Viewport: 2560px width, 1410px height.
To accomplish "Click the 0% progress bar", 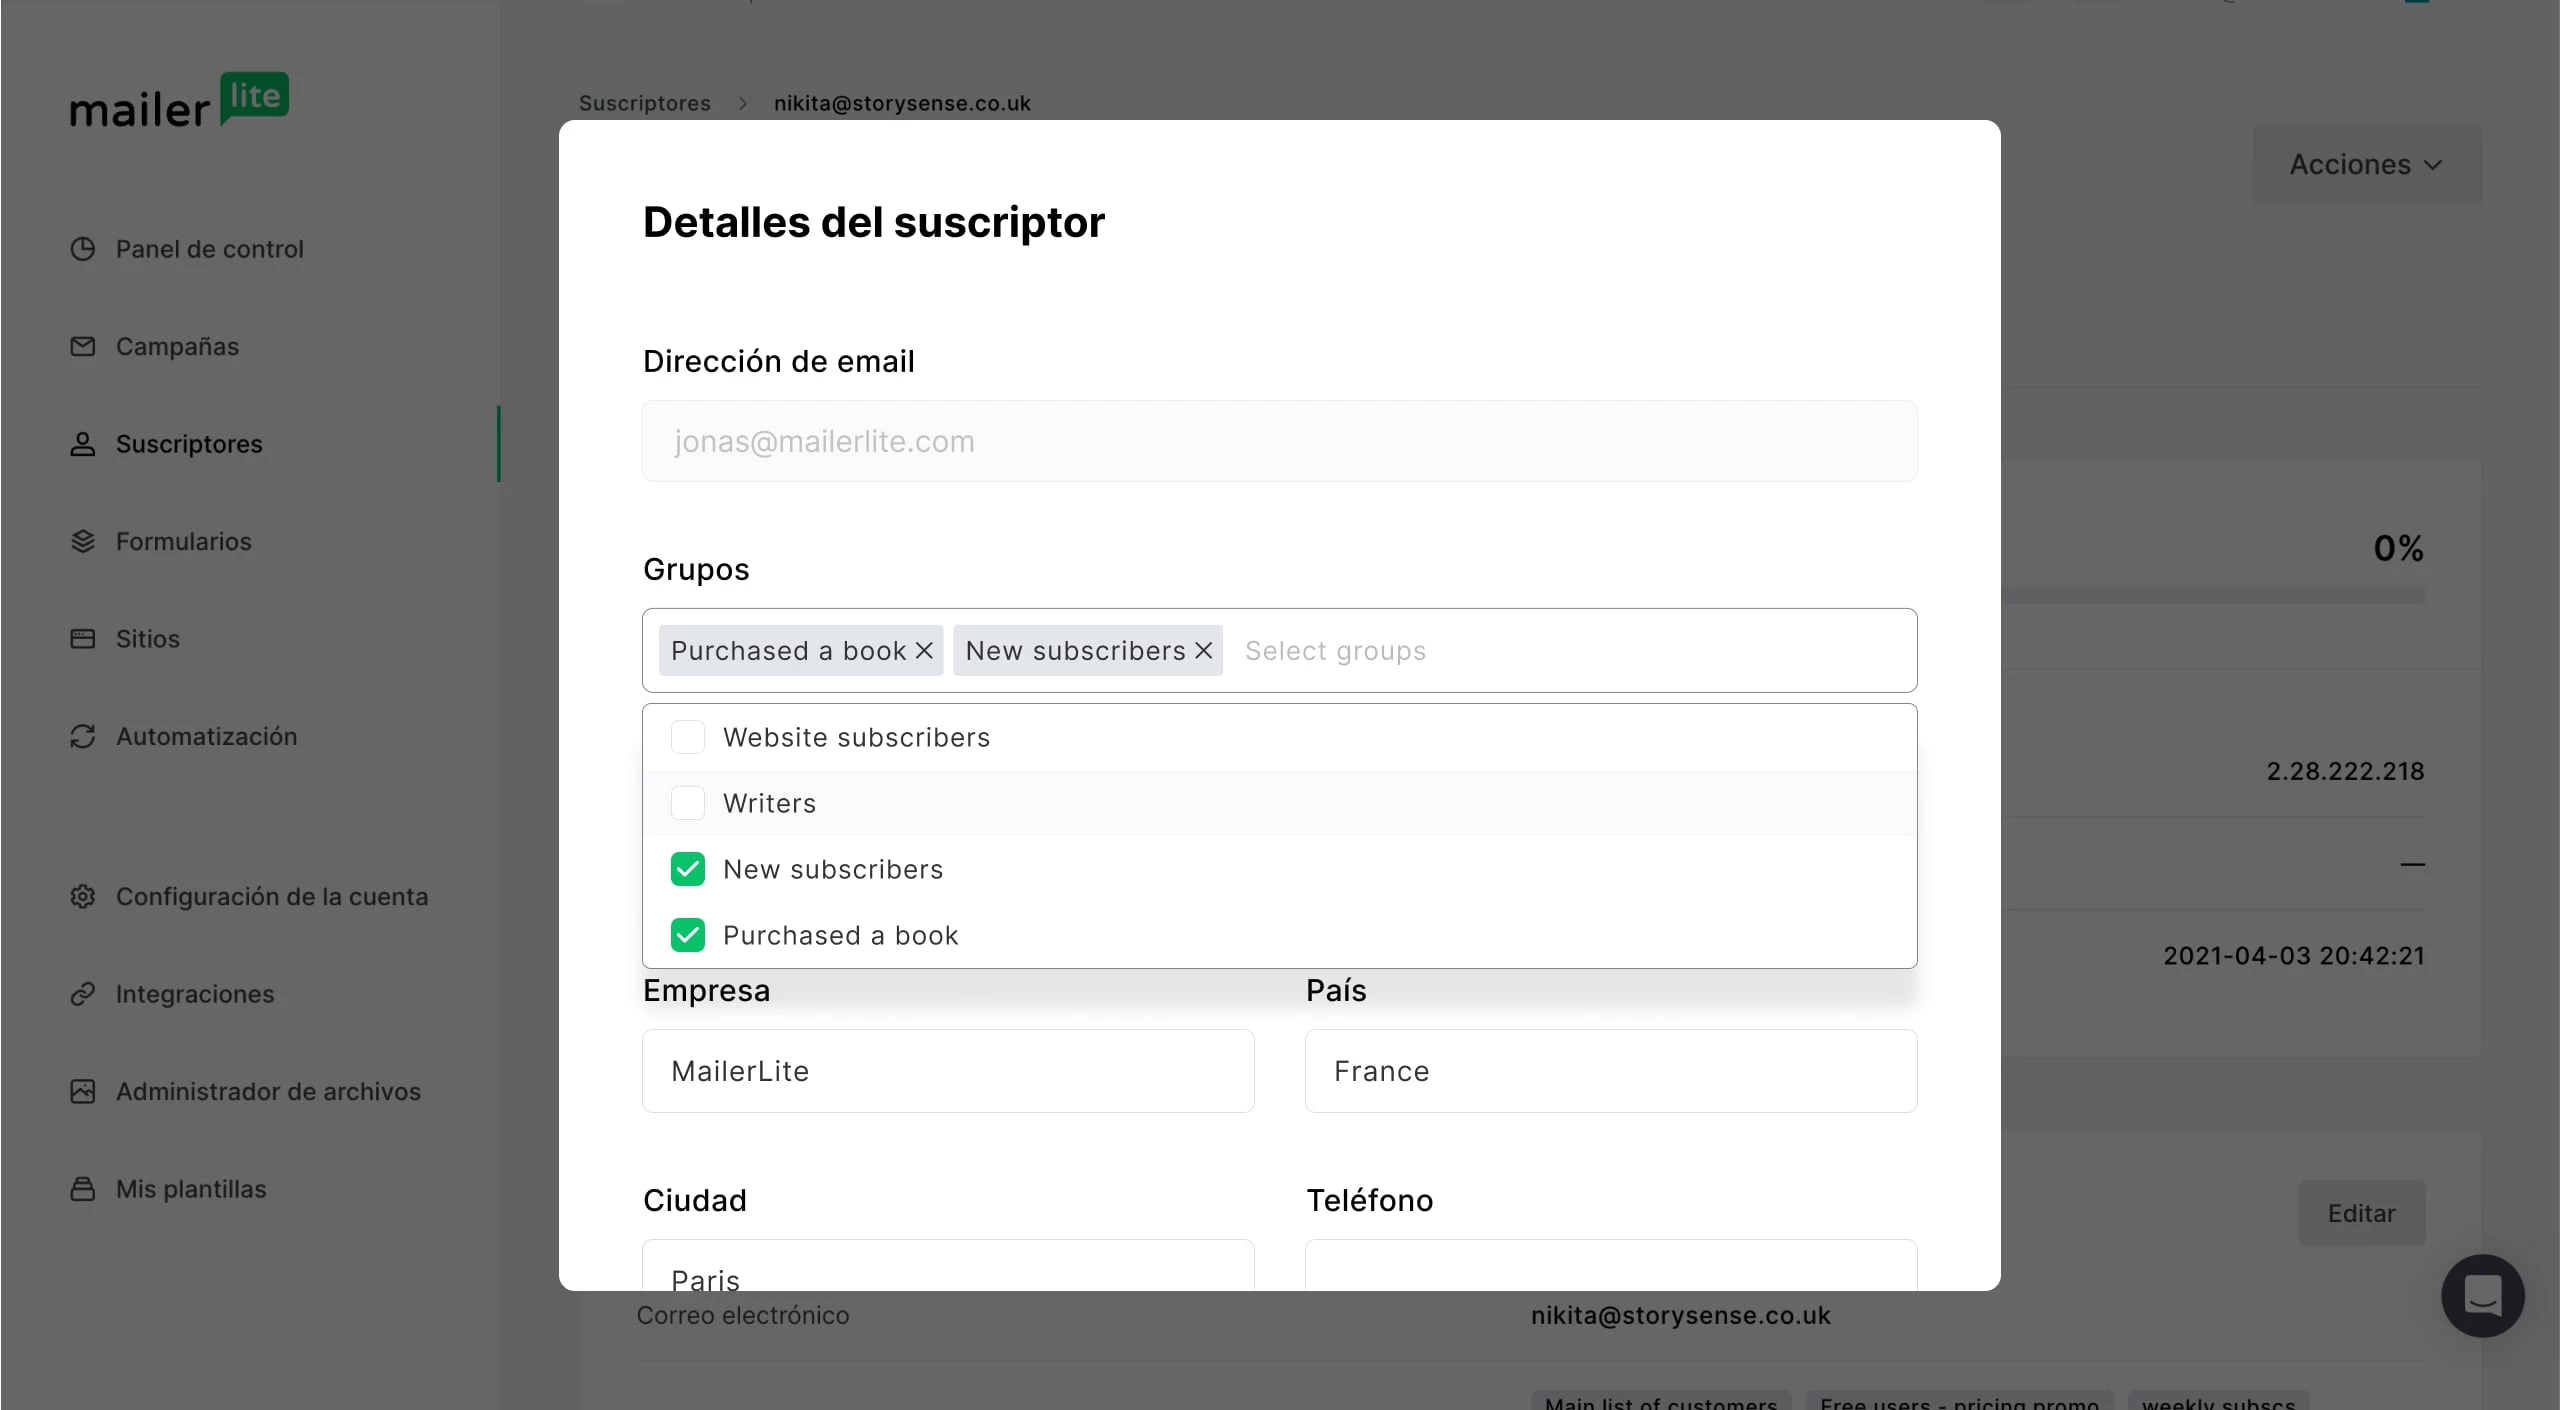I will click(x=2212, y=595).
